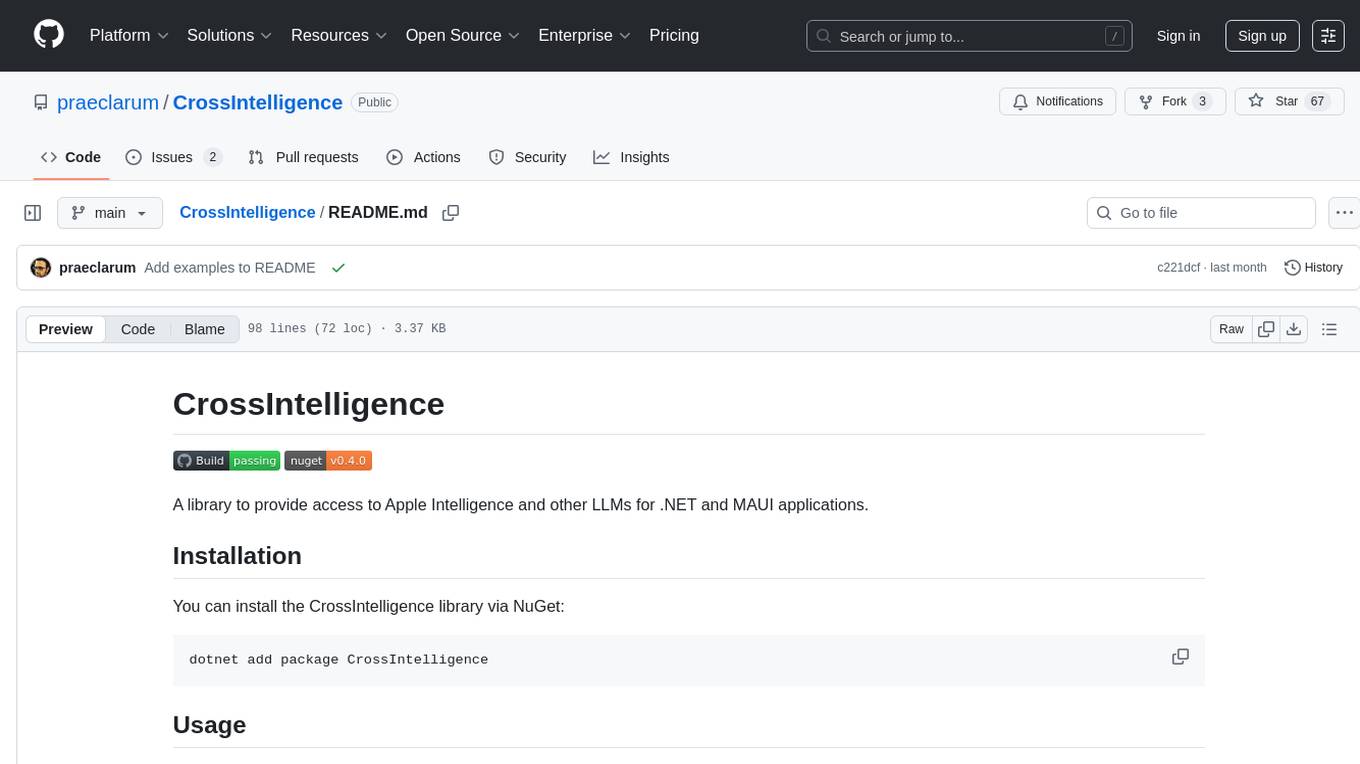Viewport: 1360px width, 764px height.
Task: Switch to the Pull requests tab
Action: coord(303,157)
